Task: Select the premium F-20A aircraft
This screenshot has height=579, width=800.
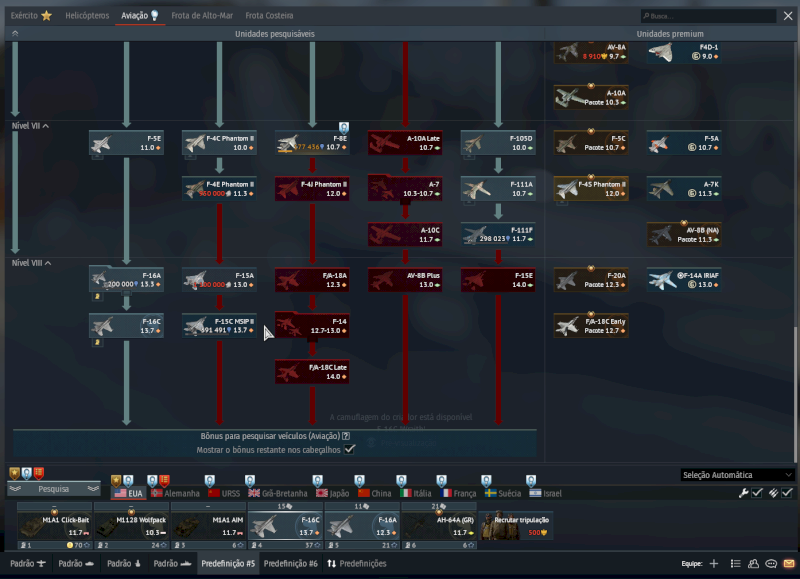Action: coord(591,279)
